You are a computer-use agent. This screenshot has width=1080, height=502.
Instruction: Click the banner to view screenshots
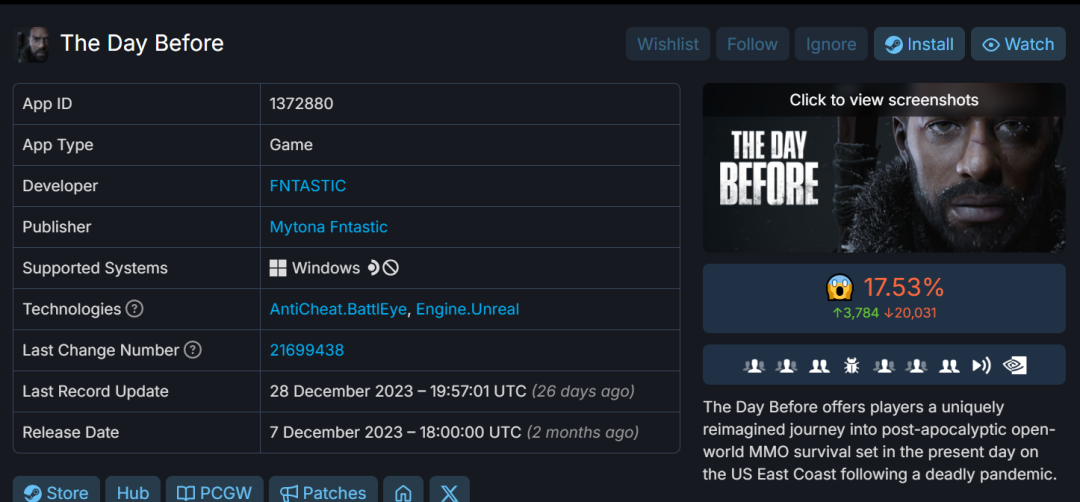884,168
